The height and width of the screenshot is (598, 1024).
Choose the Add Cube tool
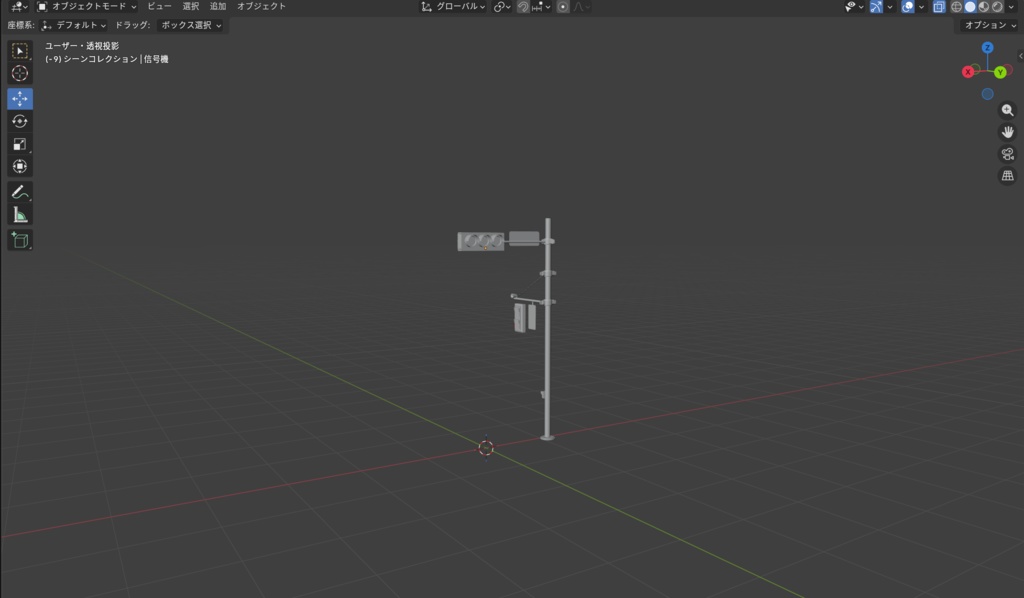tap(20, 240)
